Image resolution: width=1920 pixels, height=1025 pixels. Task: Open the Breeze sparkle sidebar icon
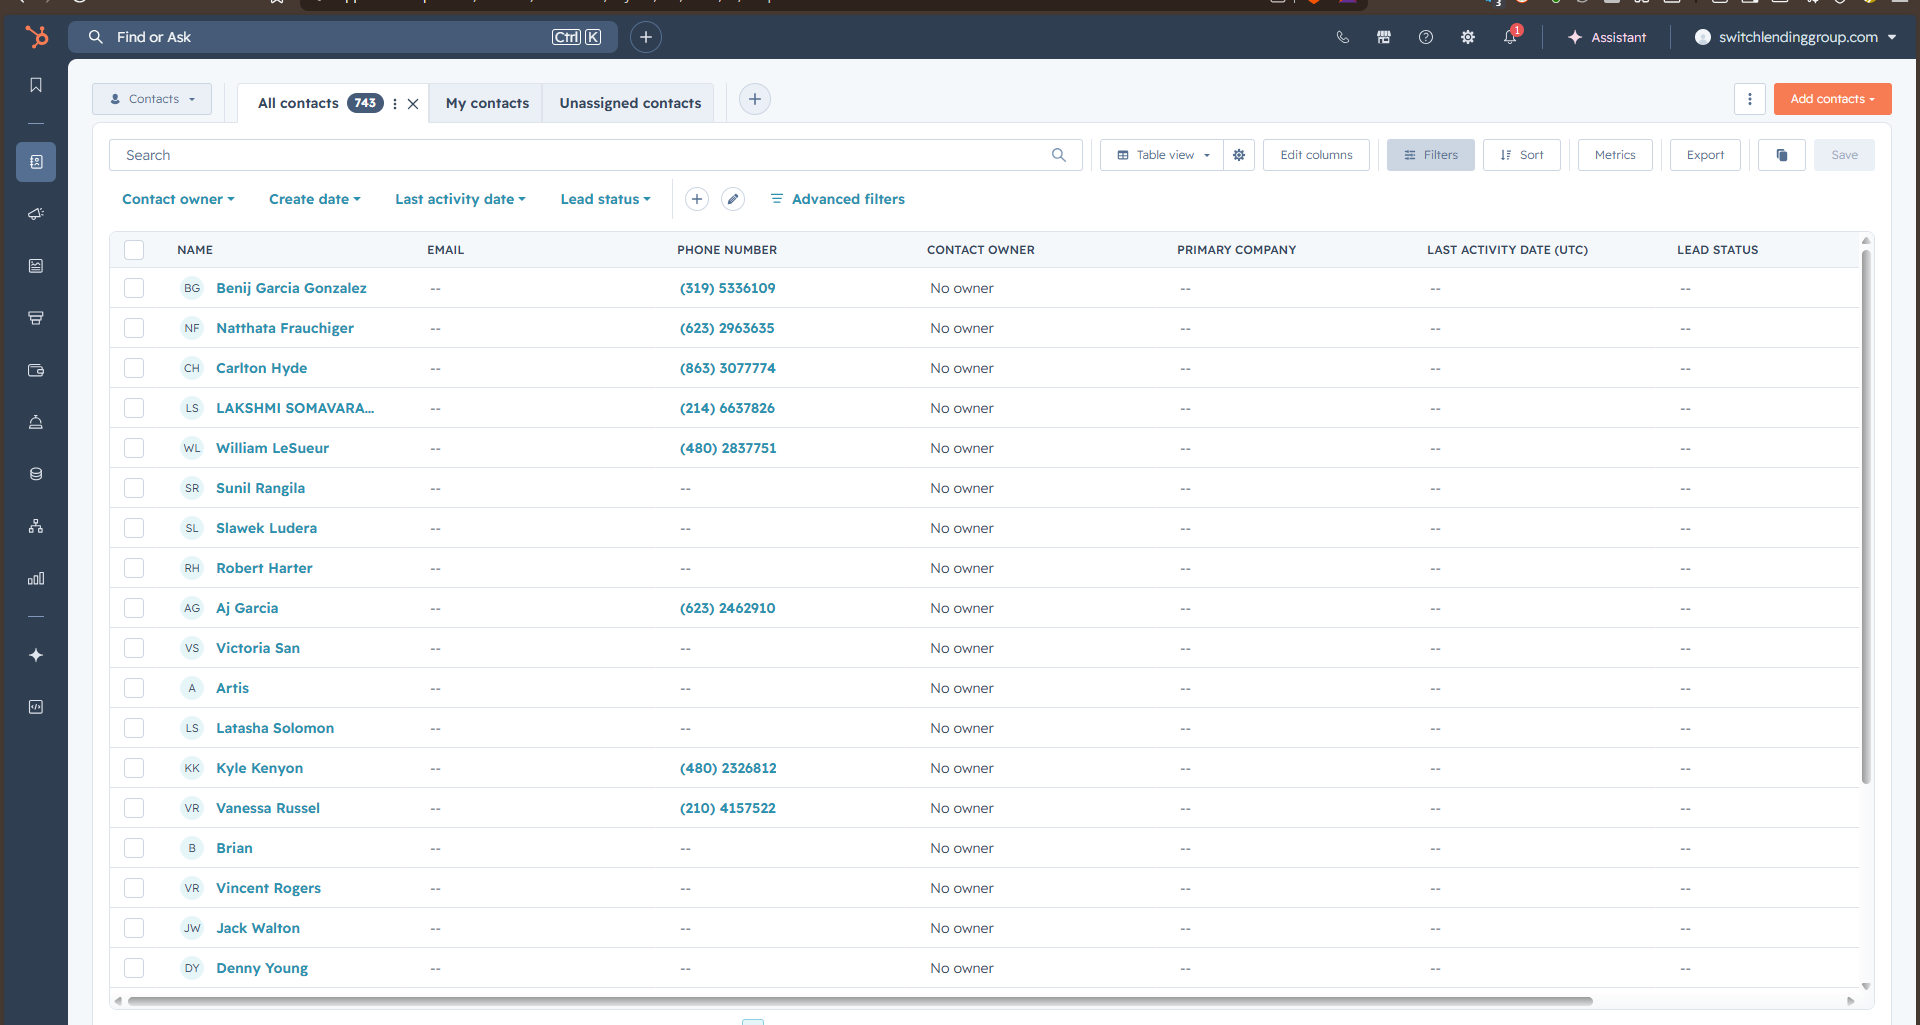(36, 655)
